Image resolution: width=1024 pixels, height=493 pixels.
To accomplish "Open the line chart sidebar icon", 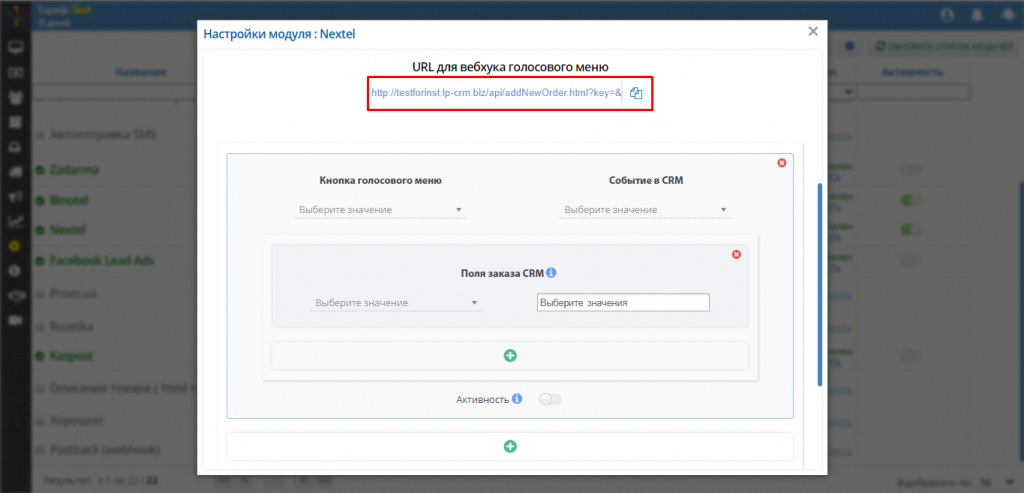I will [x=16, y=221].
